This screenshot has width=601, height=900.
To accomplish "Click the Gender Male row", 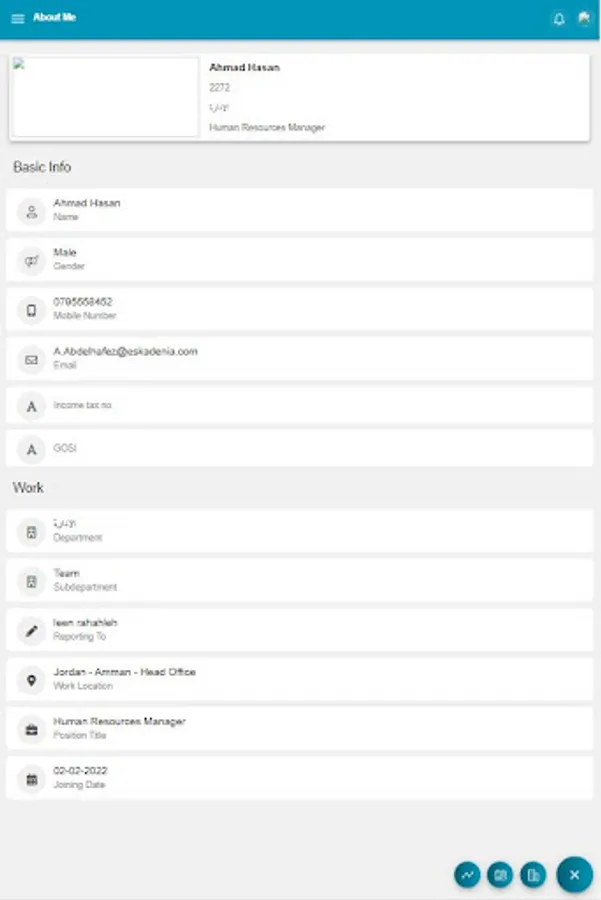I will click(x=300, y=260).
